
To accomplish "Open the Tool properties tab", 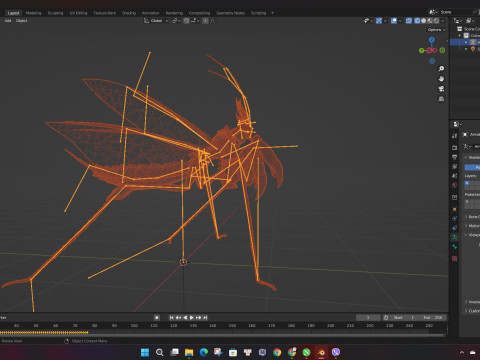I will click(455, 136).
